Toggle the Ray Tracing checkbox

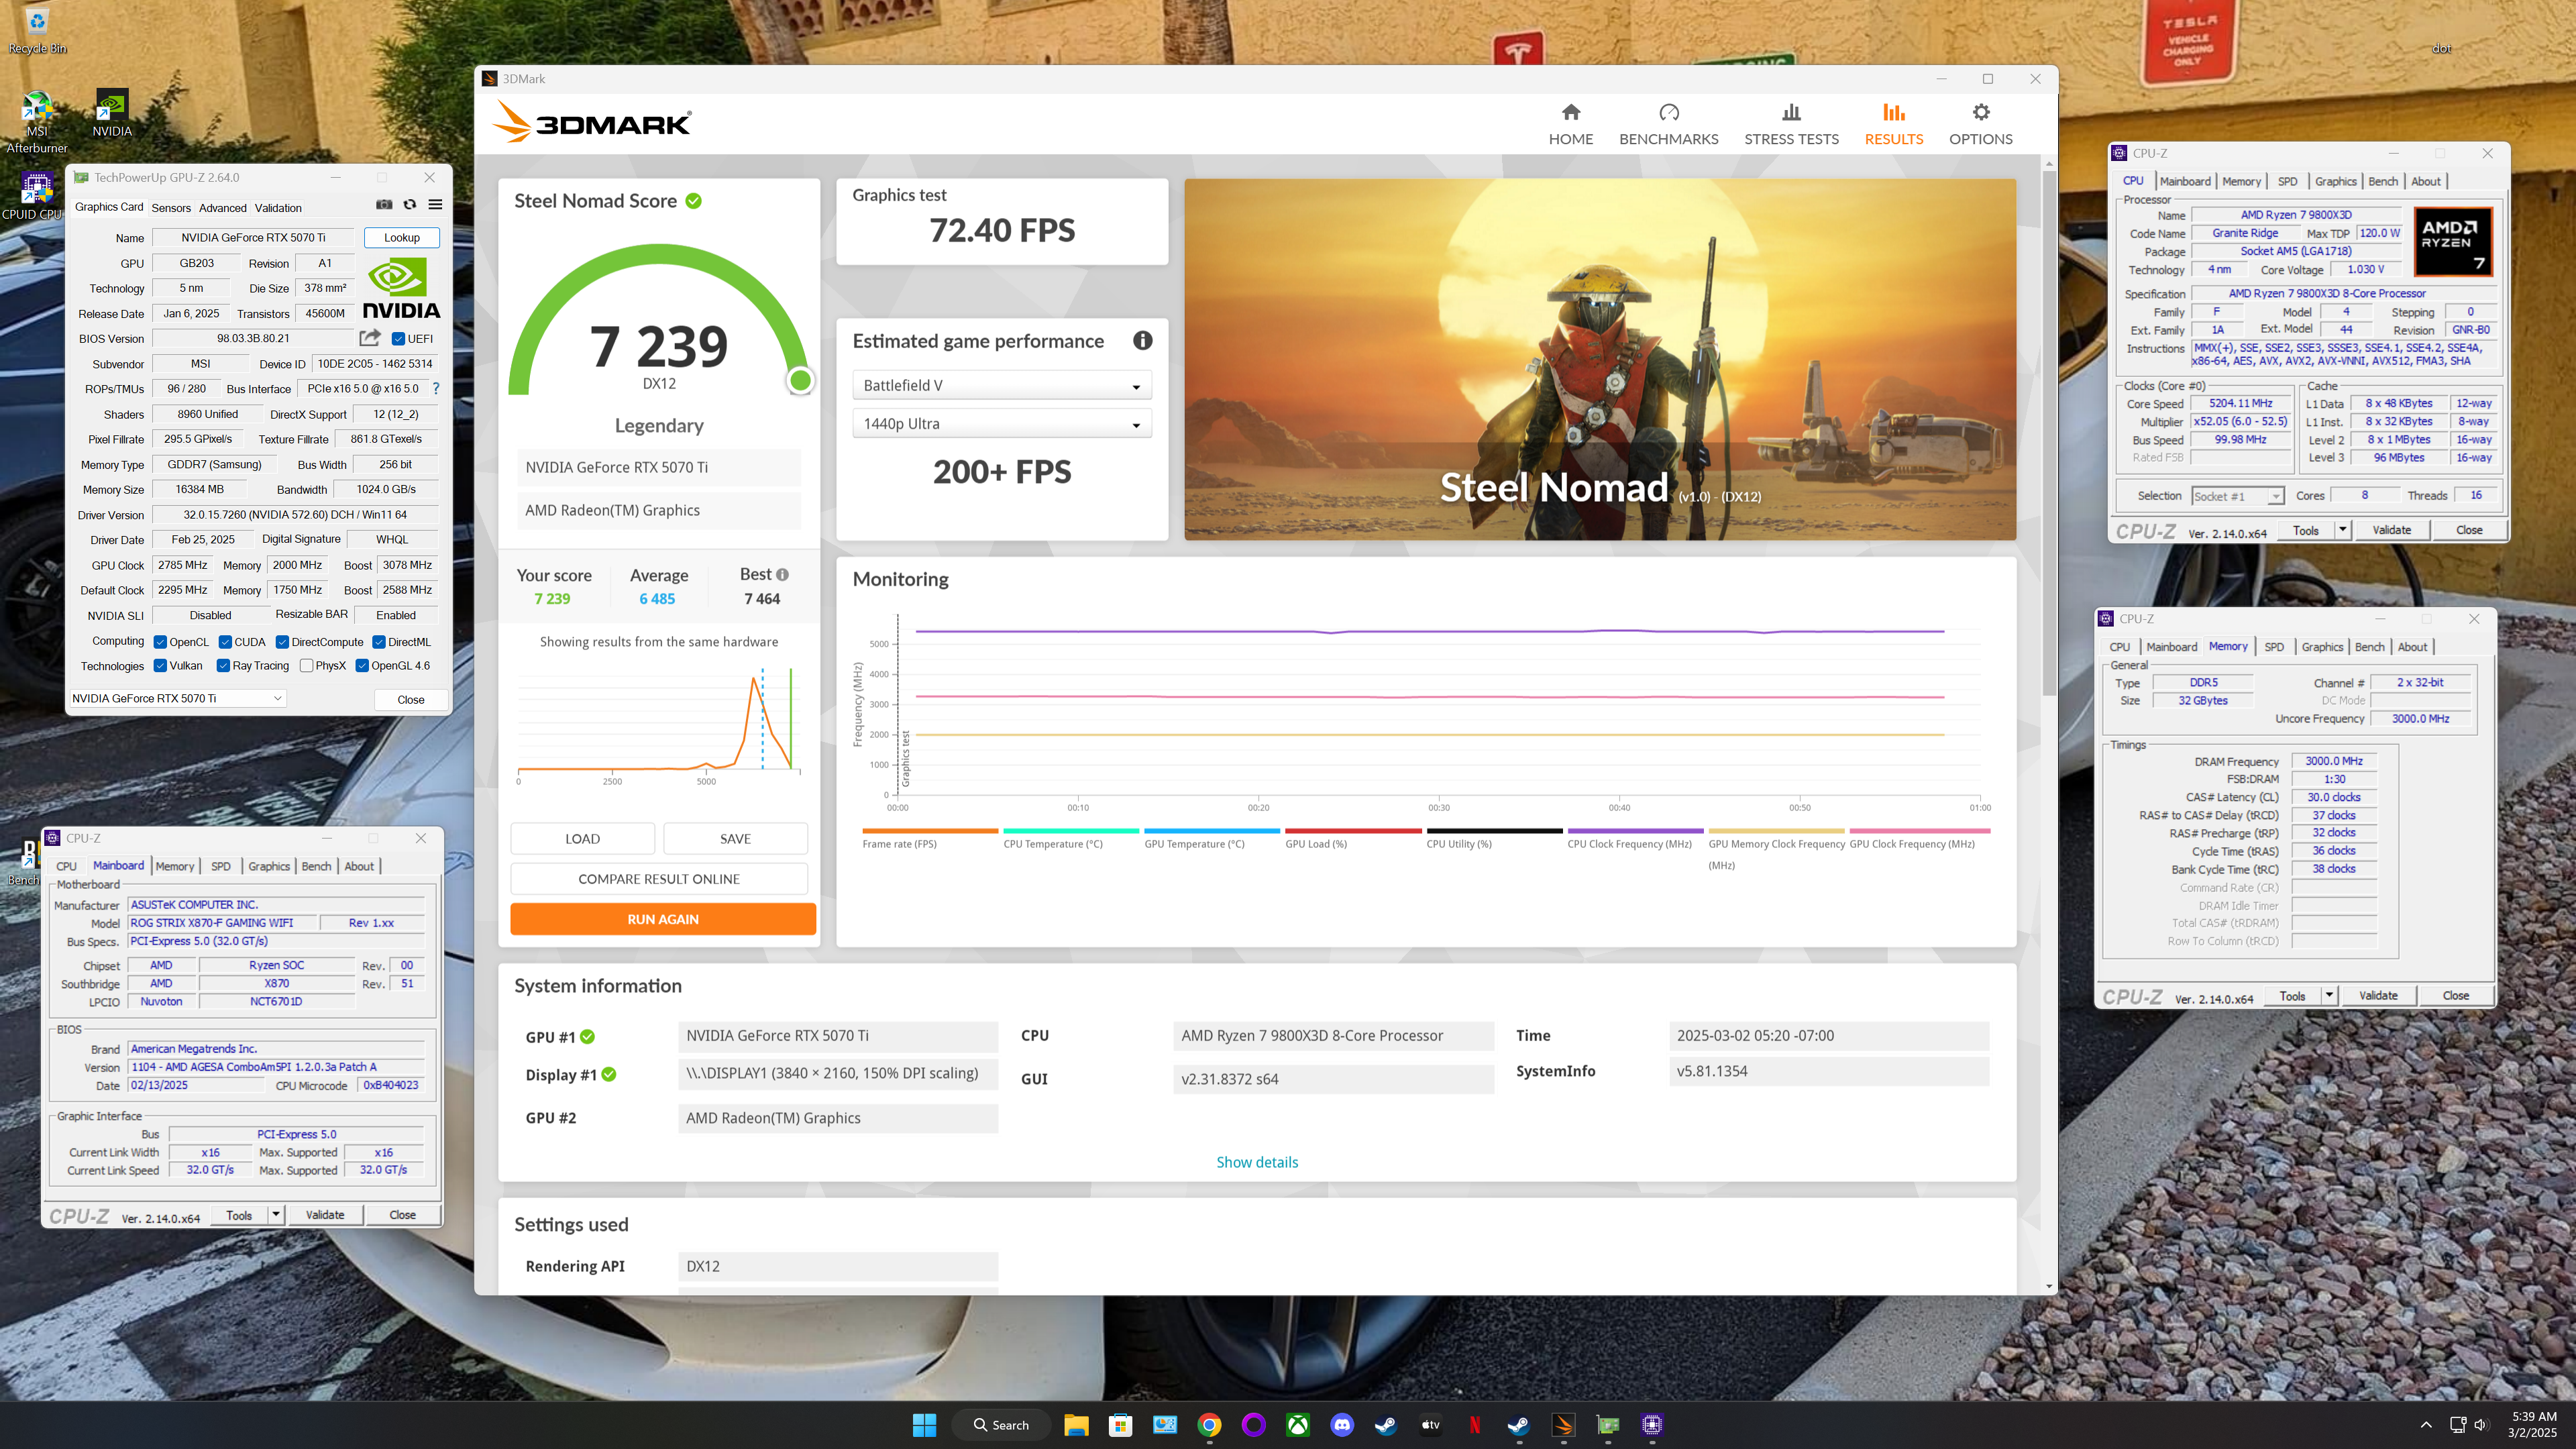tap(223, 666)
